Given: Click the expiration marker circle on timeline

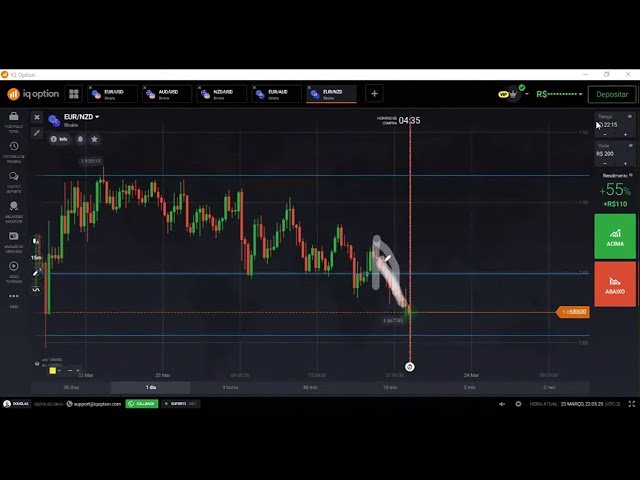Looking at the screenshot, I should [410, 367].
